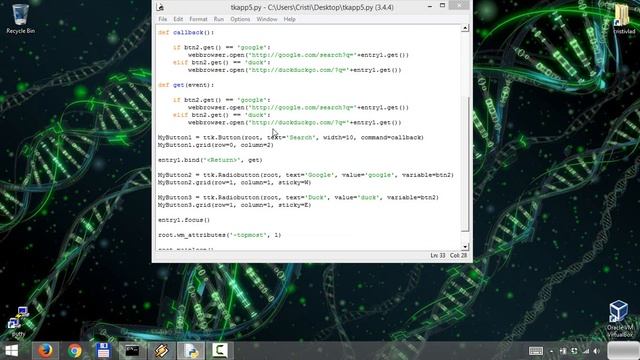
Task: Click the 'MyButton1 = ttk.Button' line
Action: coord(291,138)
